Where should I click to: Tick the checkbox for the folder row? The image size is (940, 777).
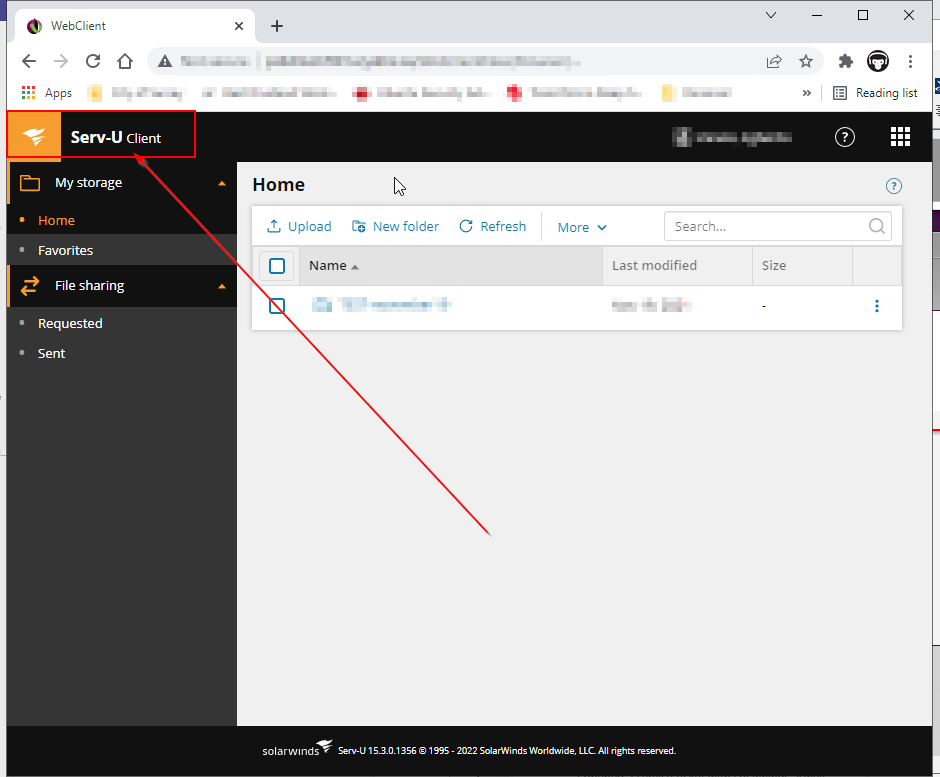tap(277, 306)
